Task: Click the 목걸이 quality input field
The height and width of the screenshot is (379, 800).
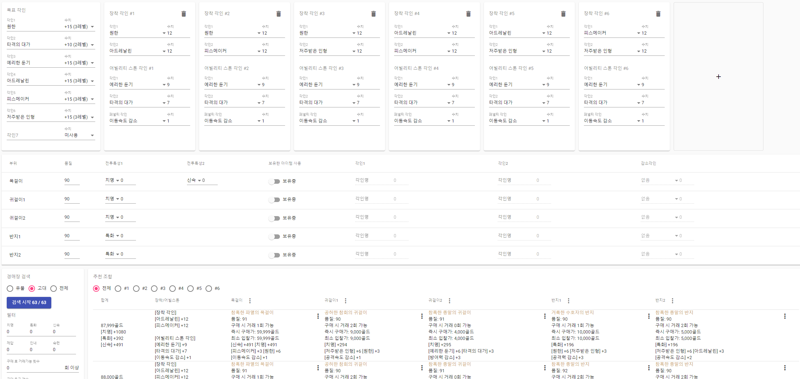Action: pos(71,181)
